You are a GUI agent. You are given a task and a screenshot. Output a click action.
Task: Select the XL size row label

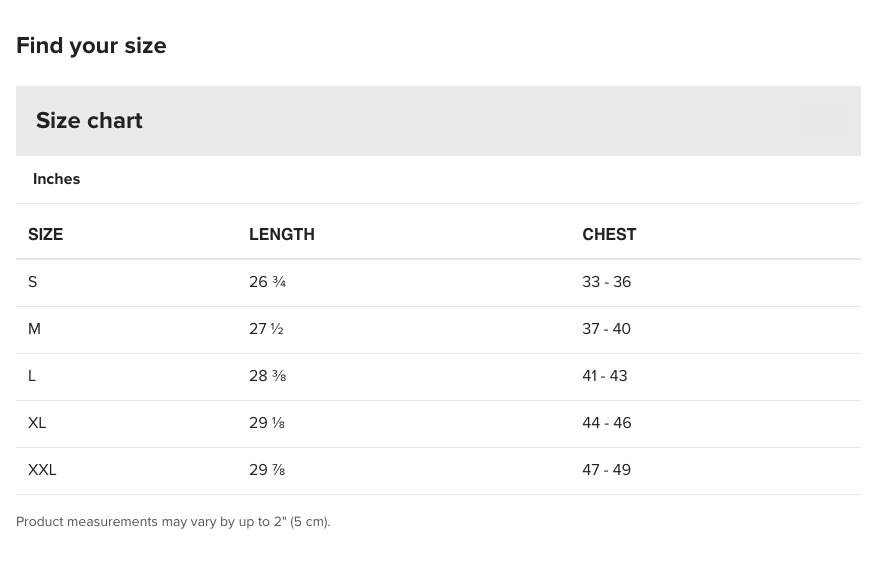coord(37,423)
